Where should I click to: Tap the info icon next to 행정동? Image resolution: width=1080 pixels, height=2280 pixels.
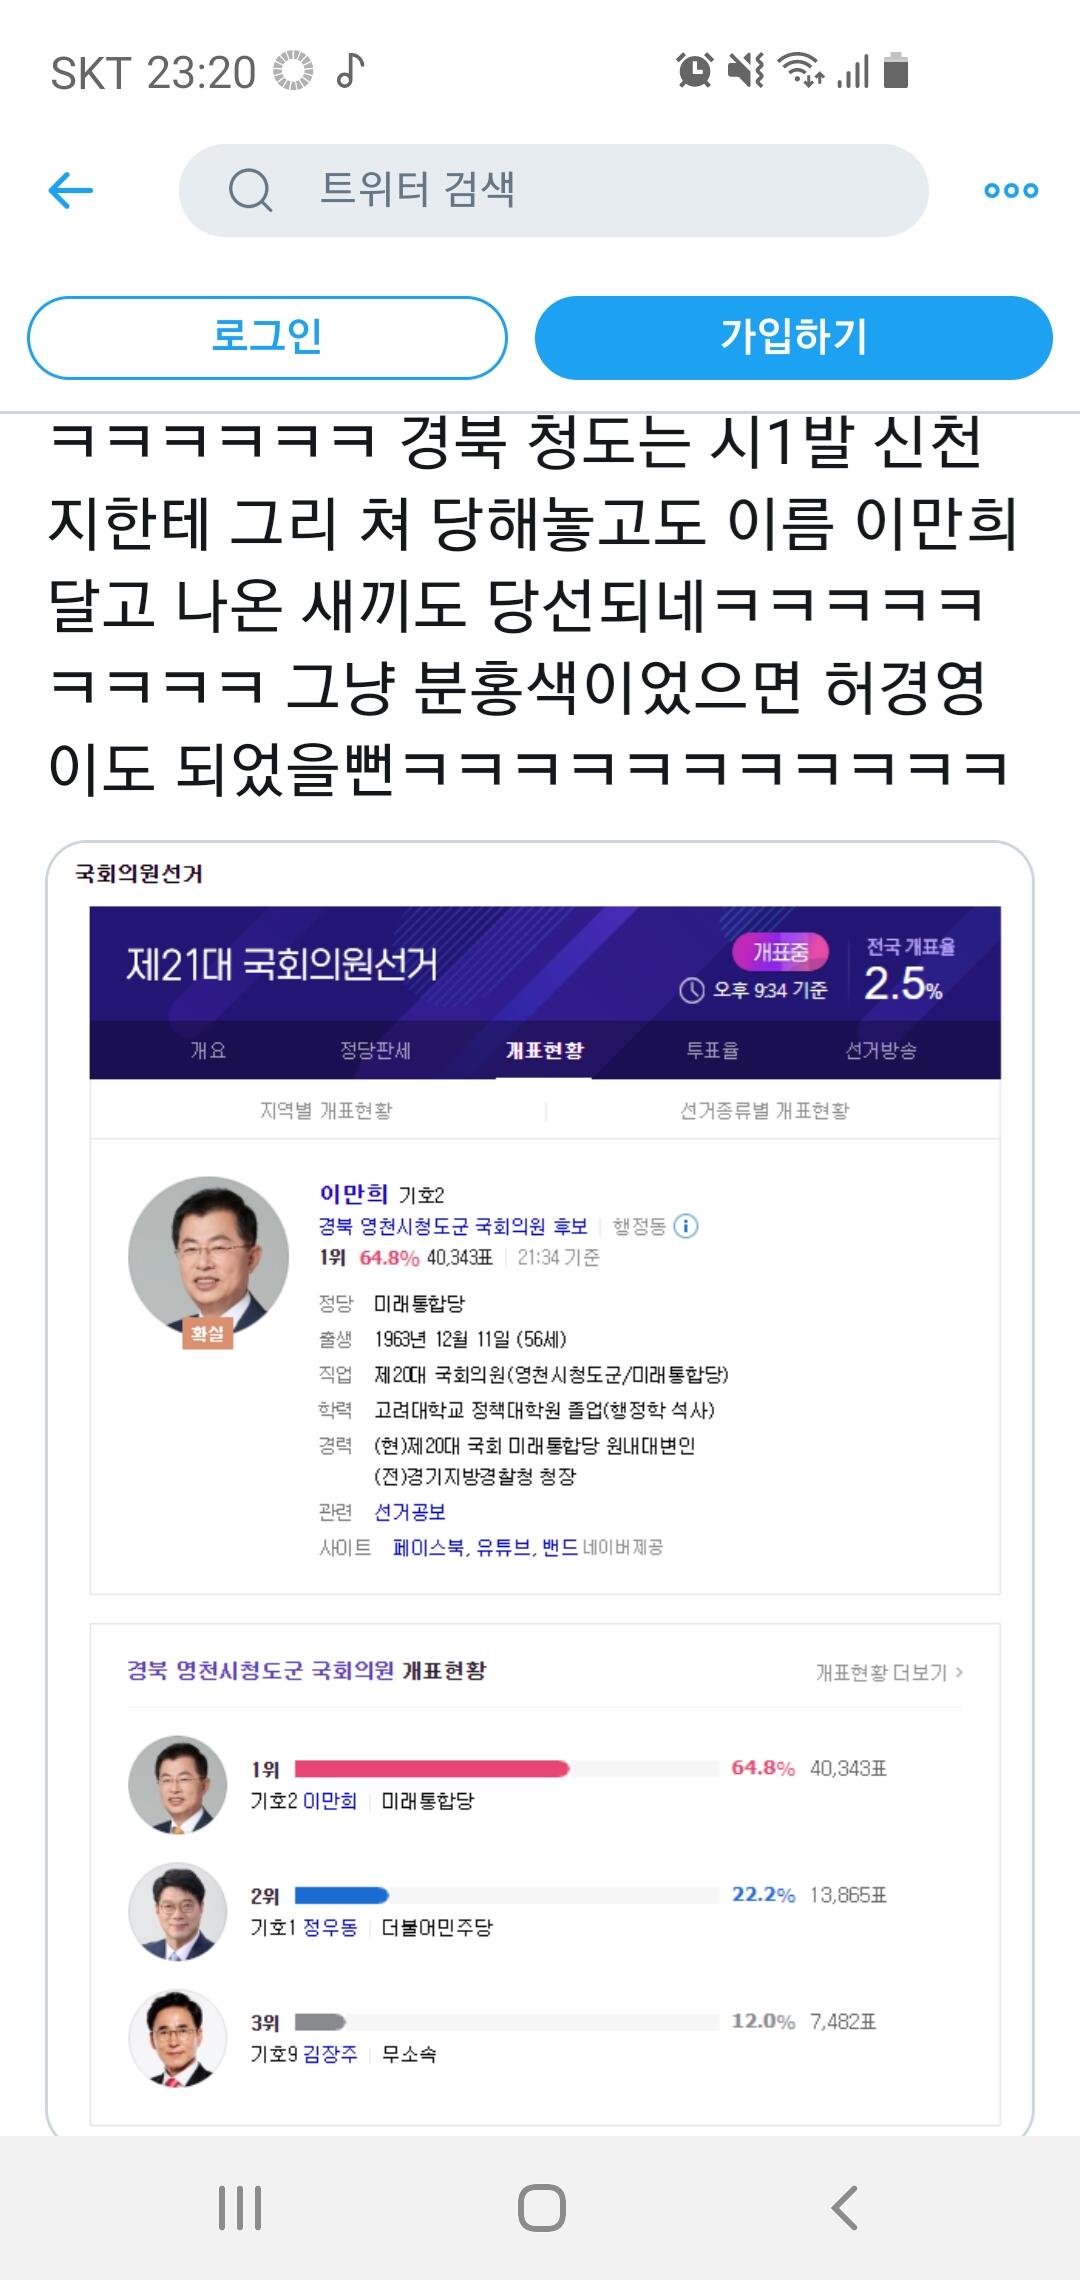(686, 1226)
